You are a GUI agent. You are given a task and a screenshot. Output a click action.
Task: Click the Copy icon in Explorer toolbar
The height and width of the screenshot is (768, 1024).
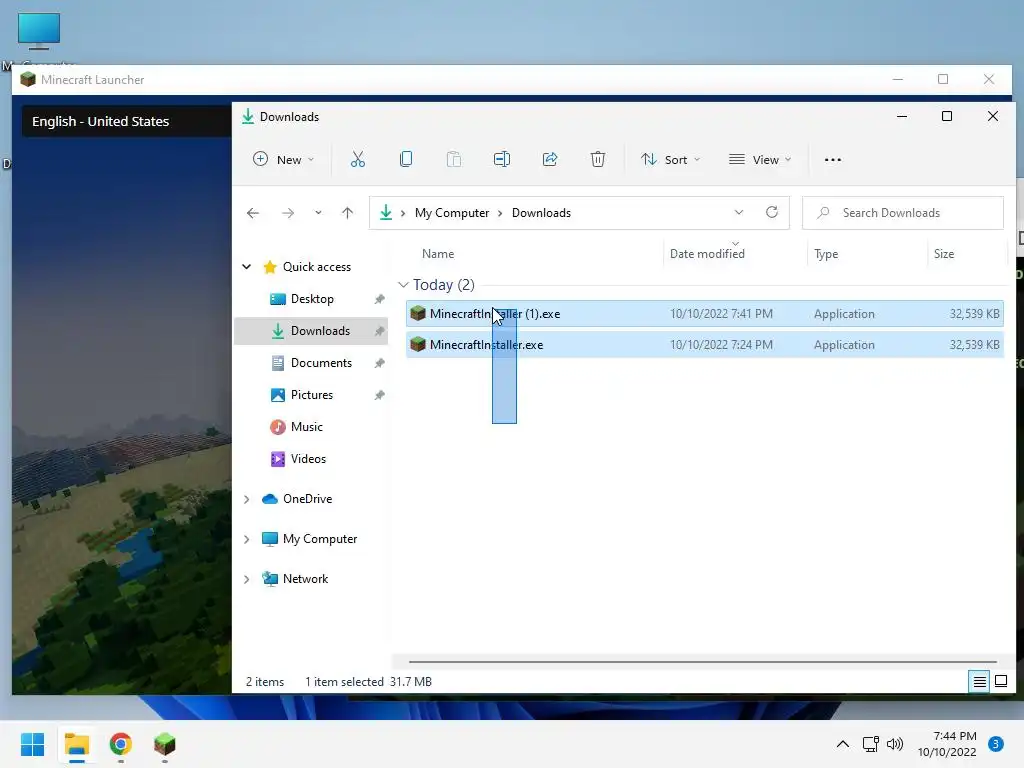click(406, 159)
